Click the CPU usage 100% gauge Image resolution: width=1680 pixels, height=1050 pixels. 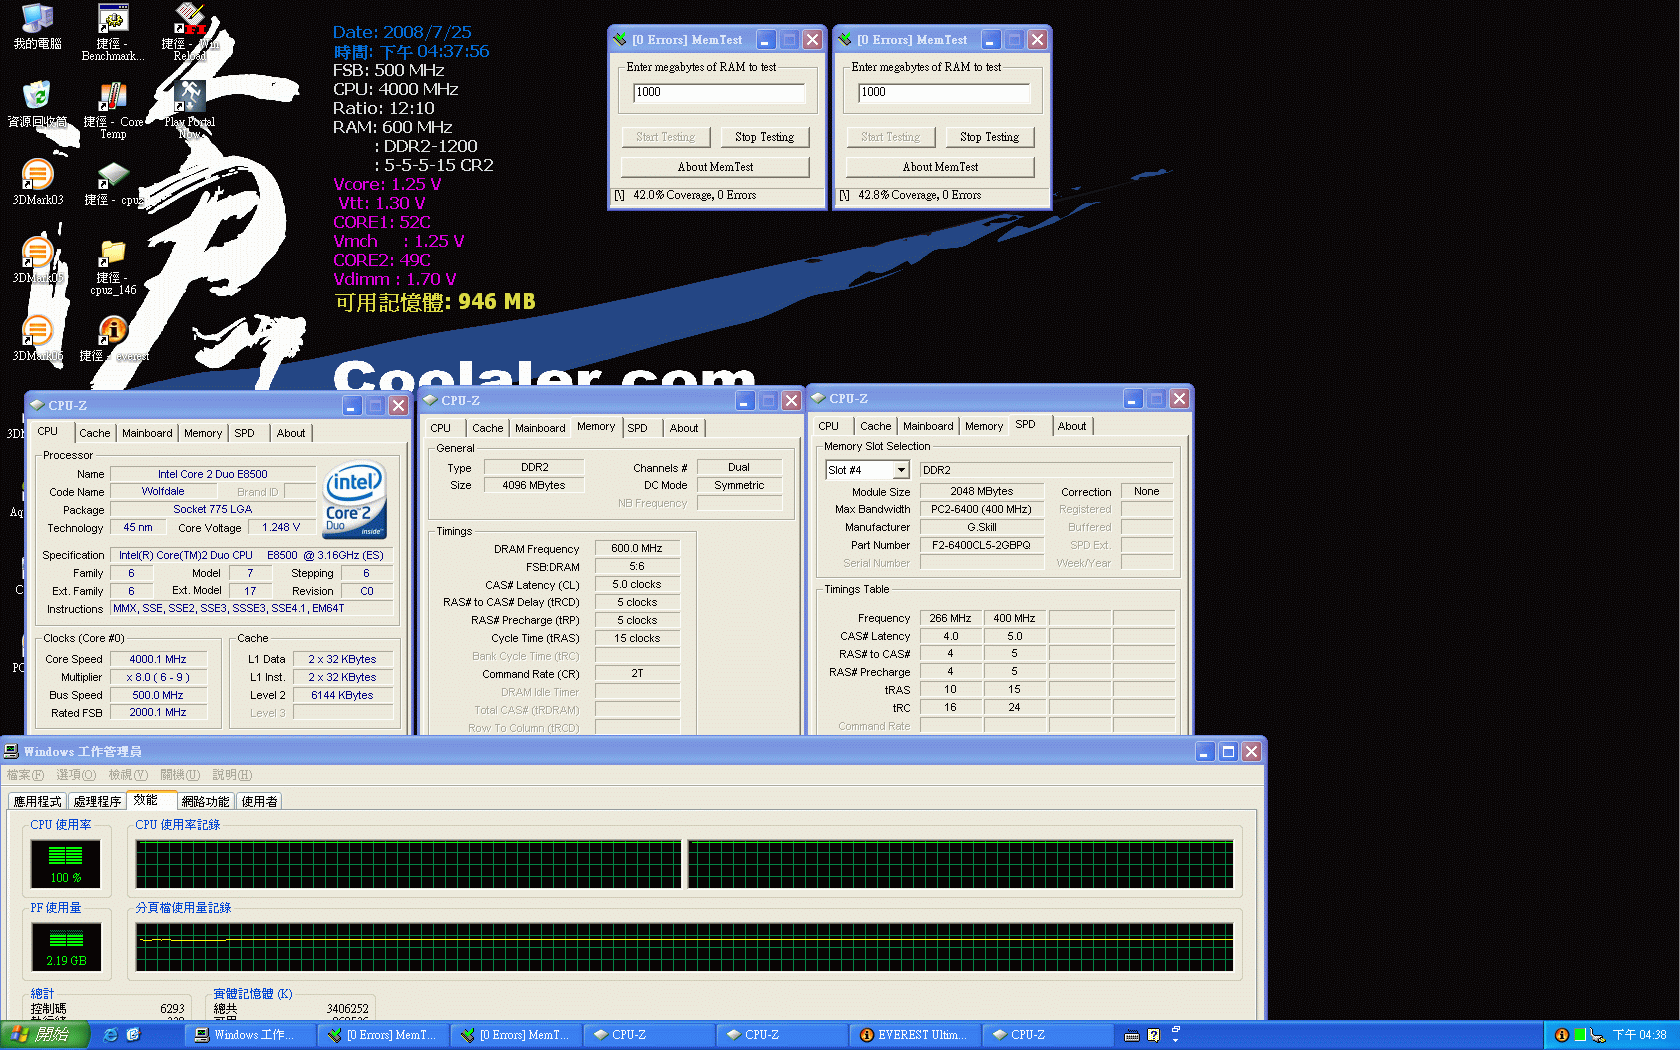pyautogui.click(x=66, y=863)
